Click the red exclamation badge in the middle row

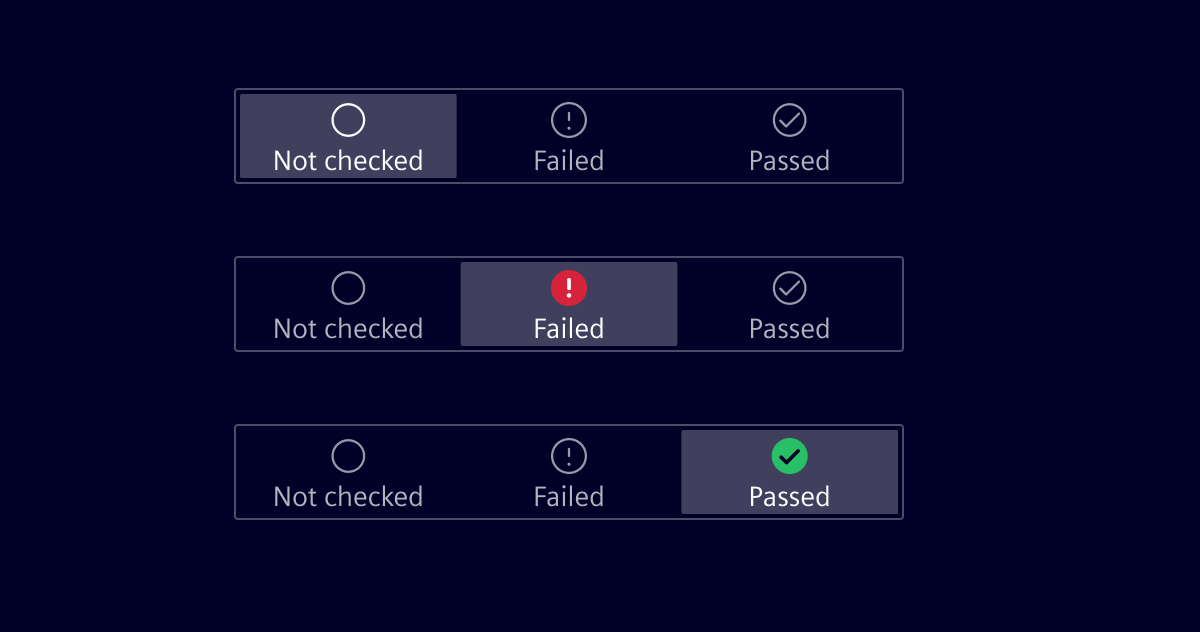pyautogui.click(x=568, y=287)
